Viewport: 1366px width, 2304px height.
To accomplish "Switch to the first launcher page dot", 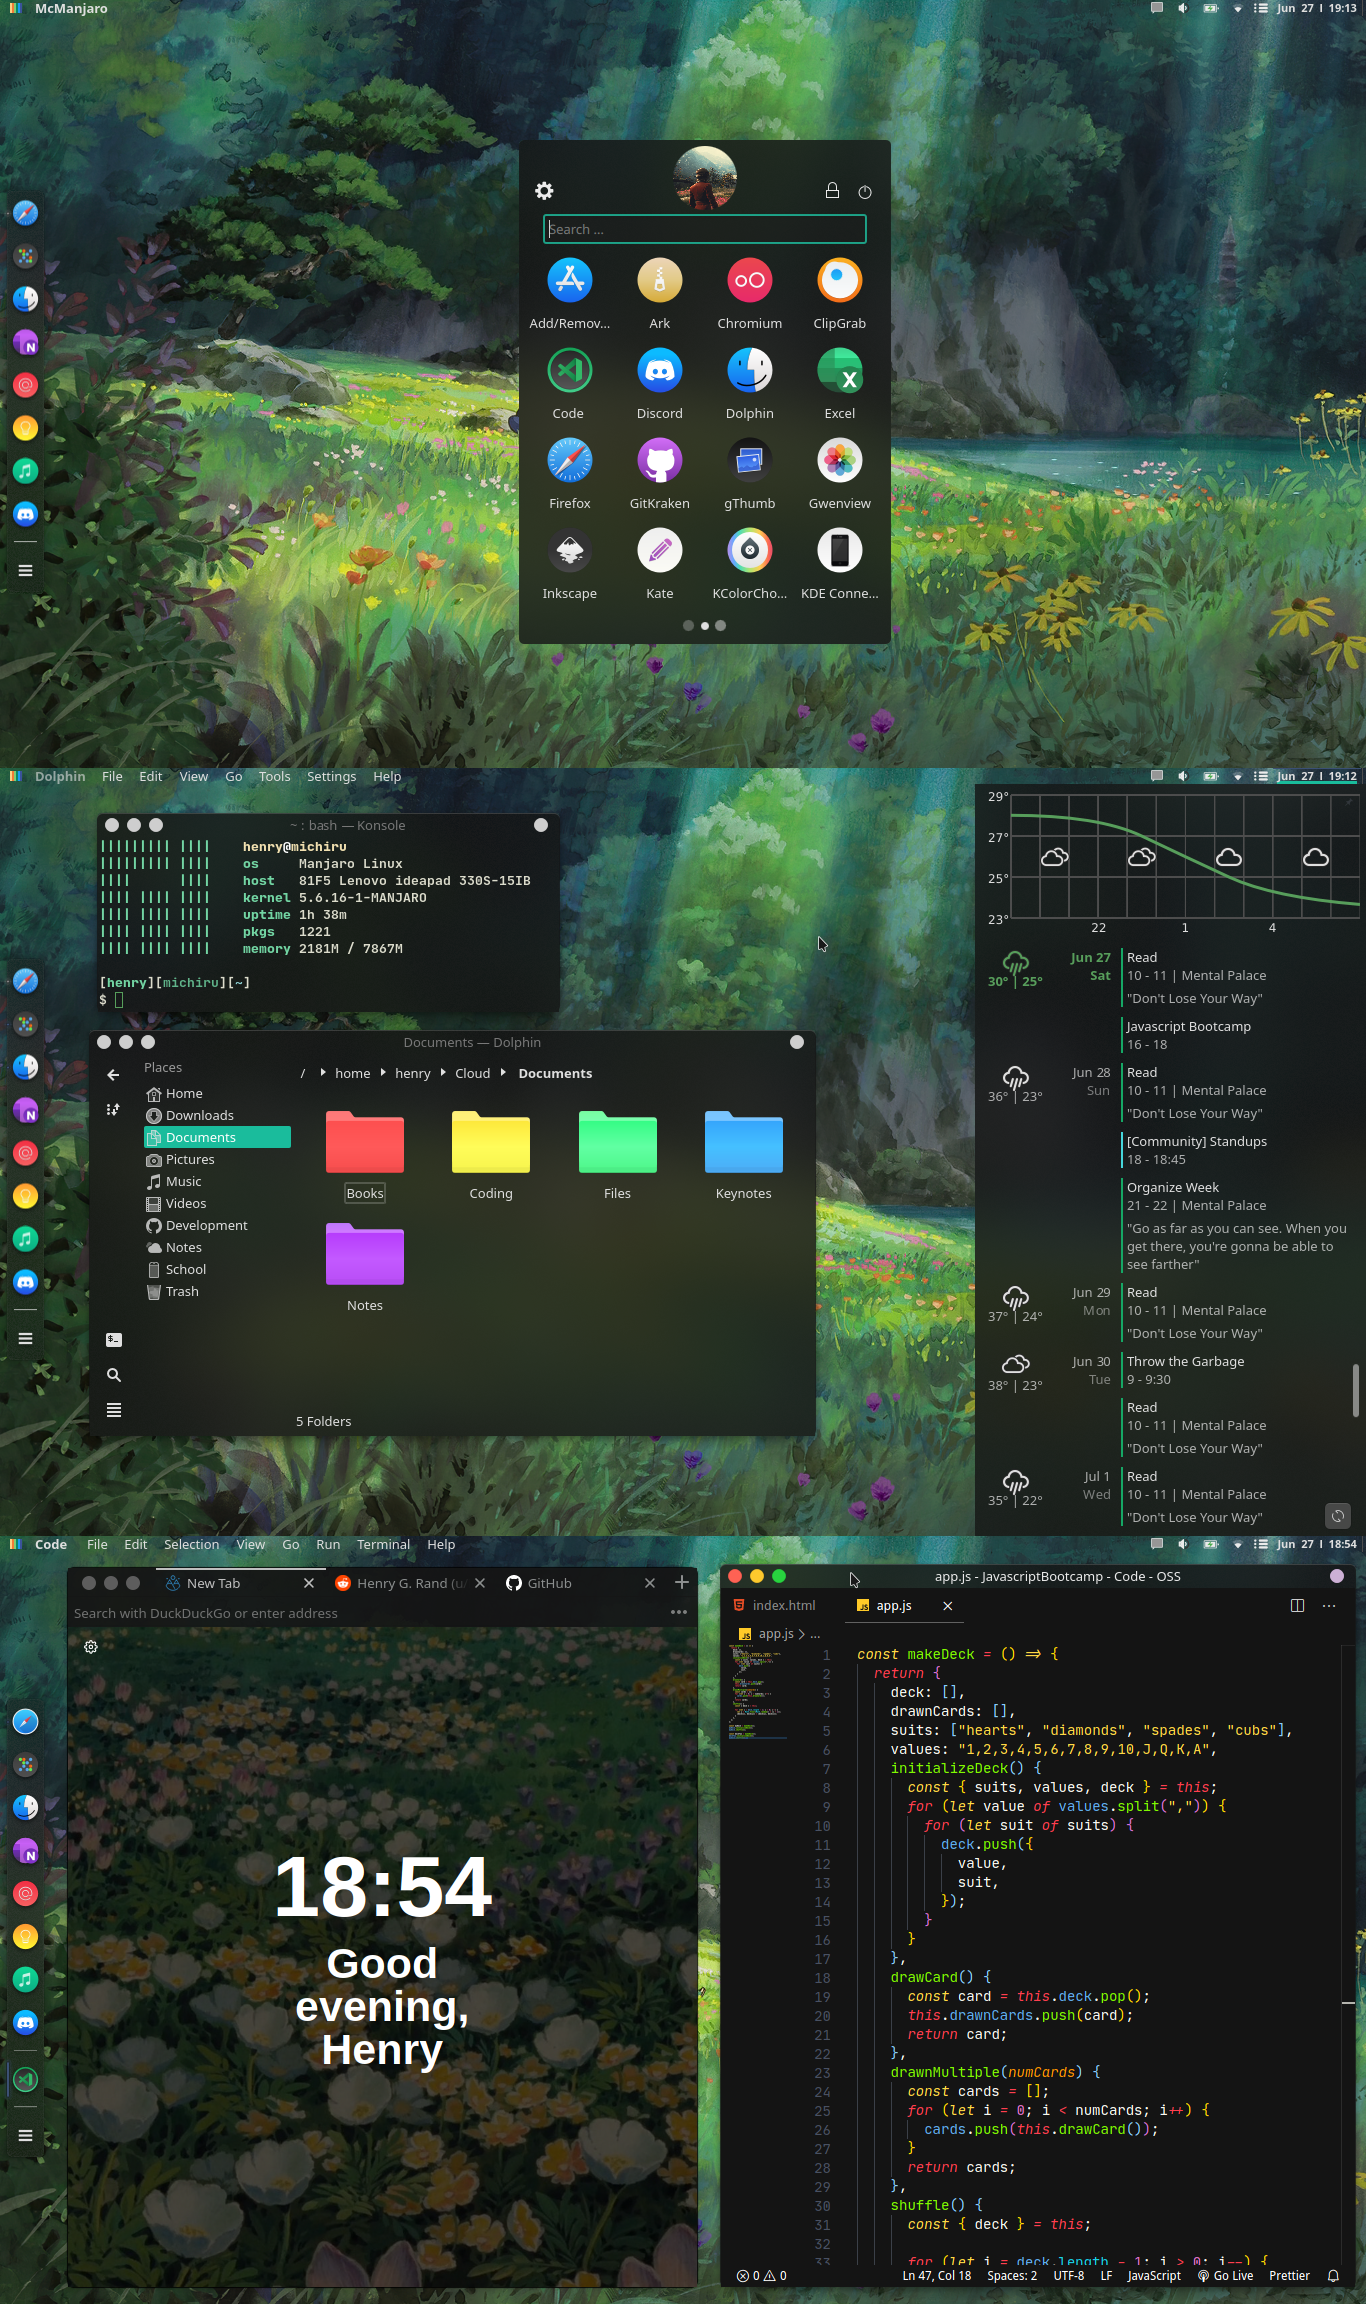I will click(688, 626).
